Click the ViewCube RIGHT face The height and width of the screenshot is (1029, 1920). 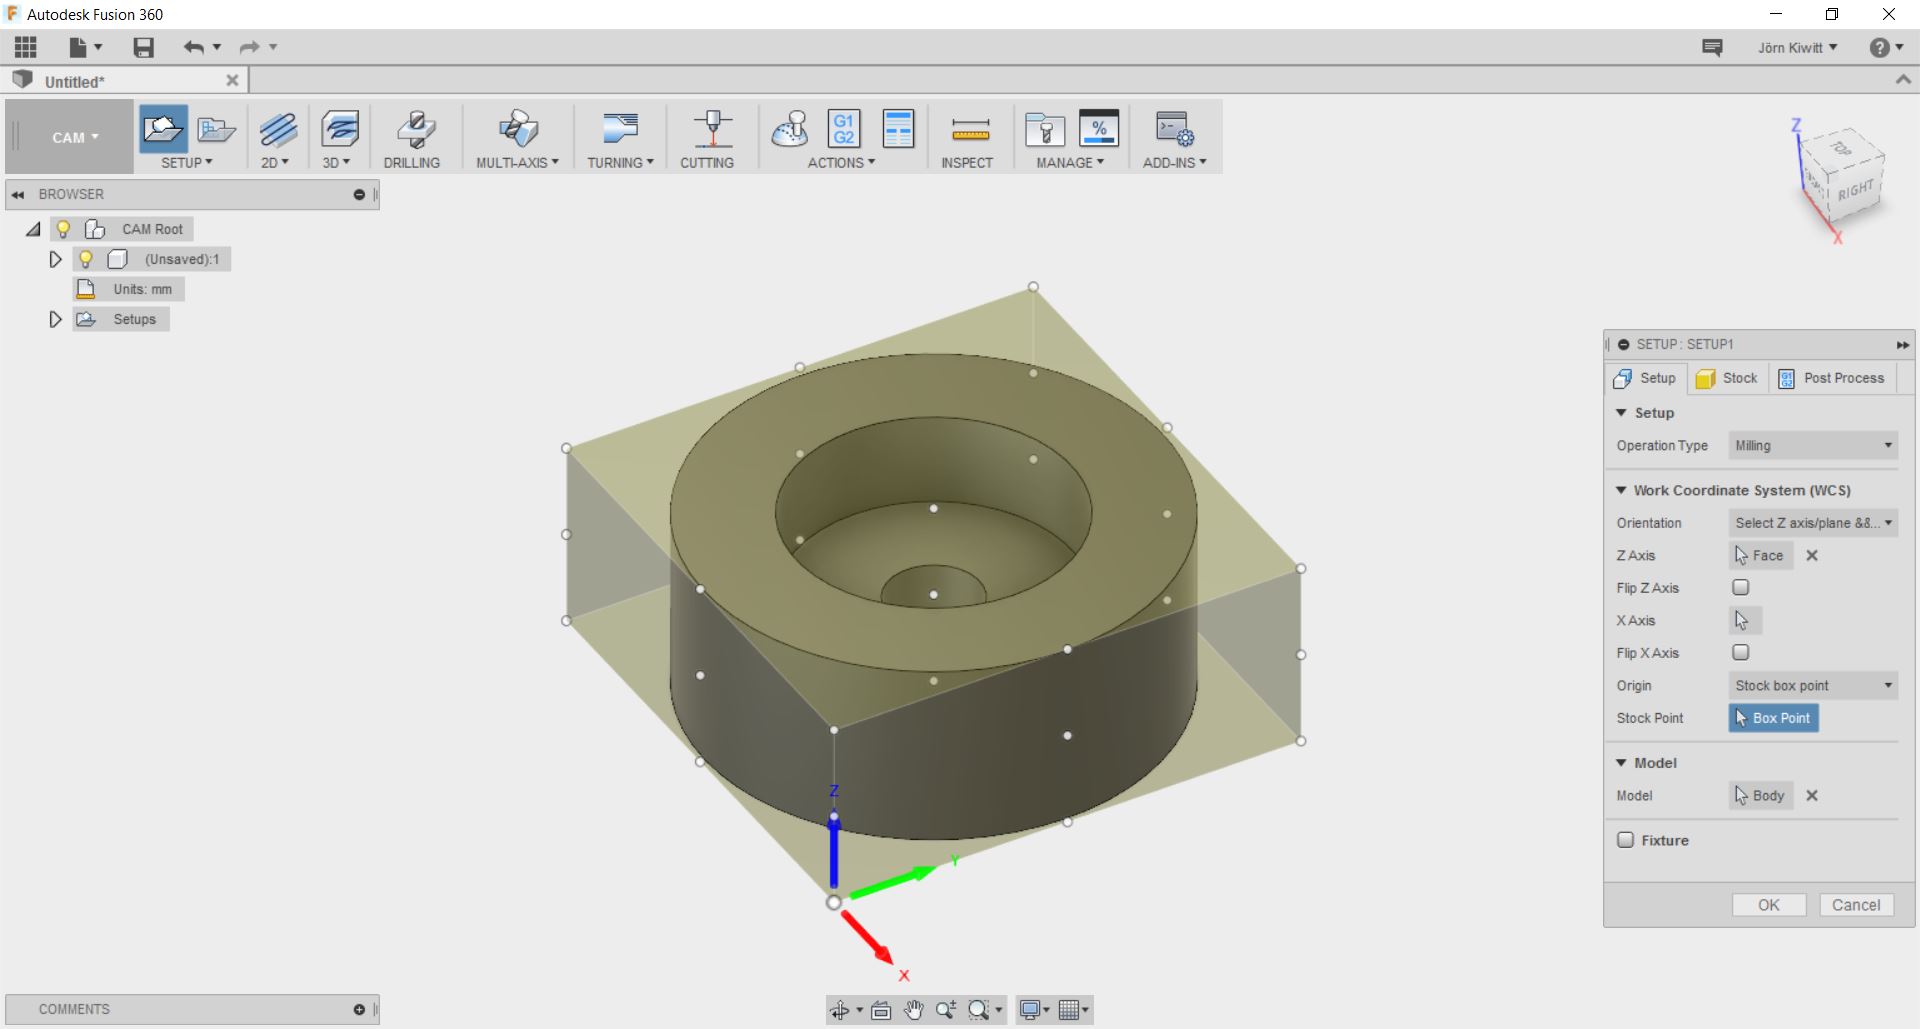(1855, 191)
